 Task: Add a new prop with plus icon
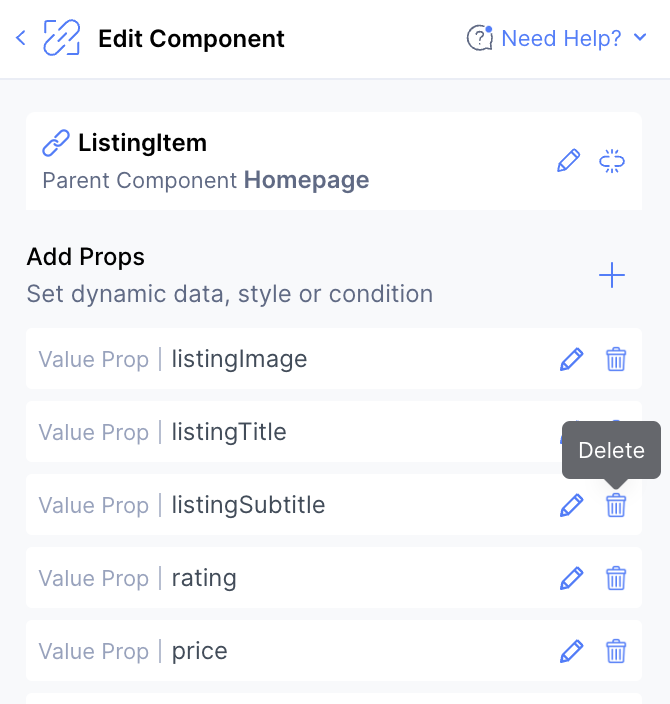pyautogui.click(x=612, y=275)
